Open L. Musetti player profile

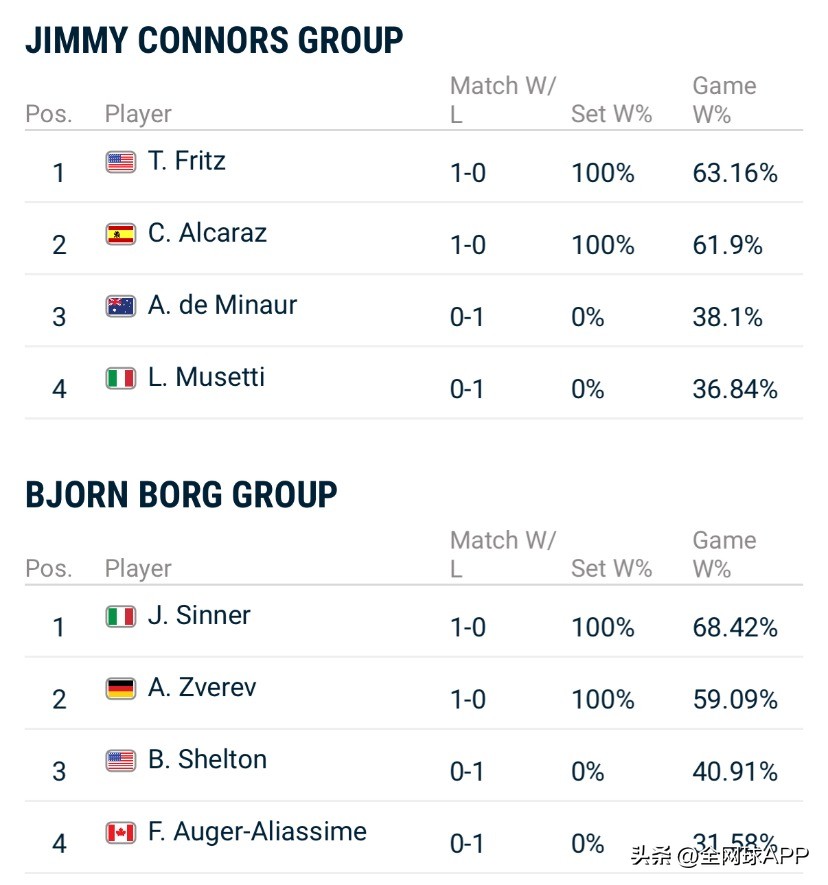(206, 377)
